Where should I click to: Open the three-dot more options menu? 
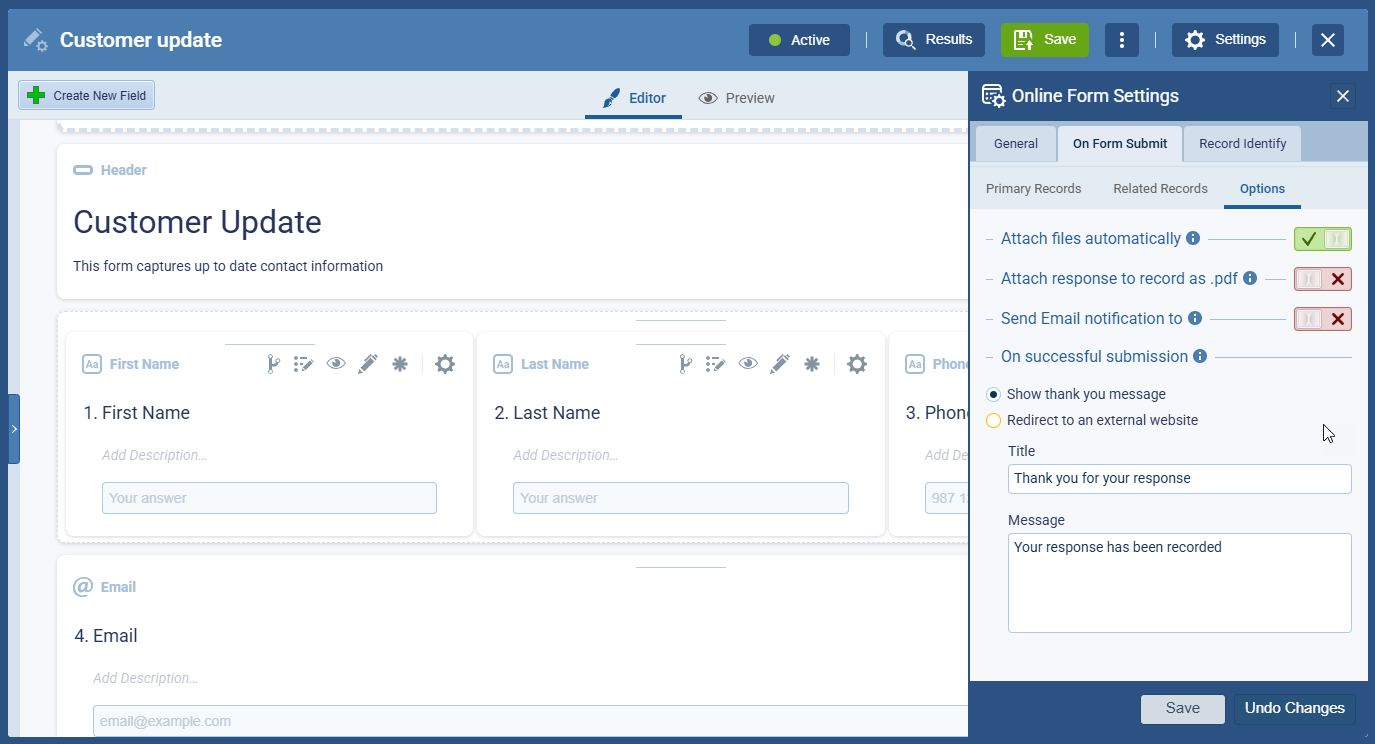point(1122,40)
